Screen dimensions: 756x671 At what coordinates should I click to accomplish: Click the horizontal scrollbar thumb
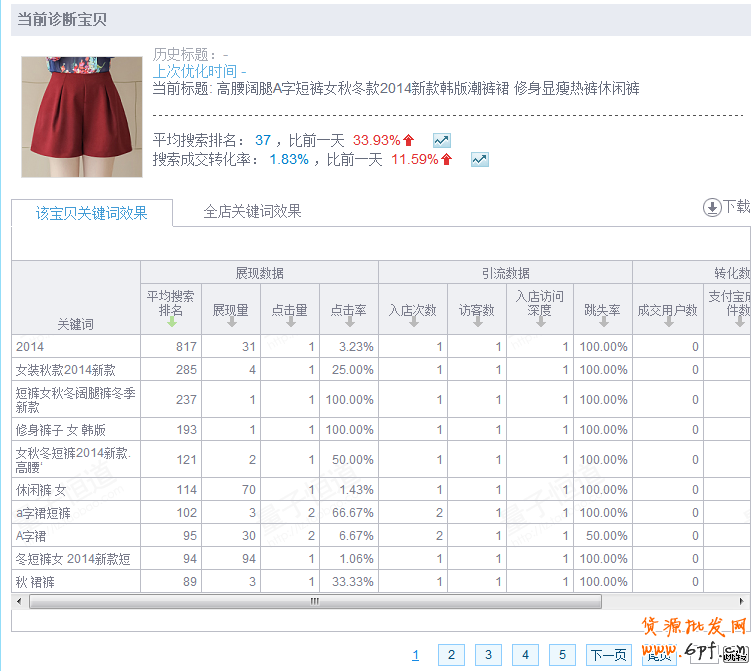(315, 602)
